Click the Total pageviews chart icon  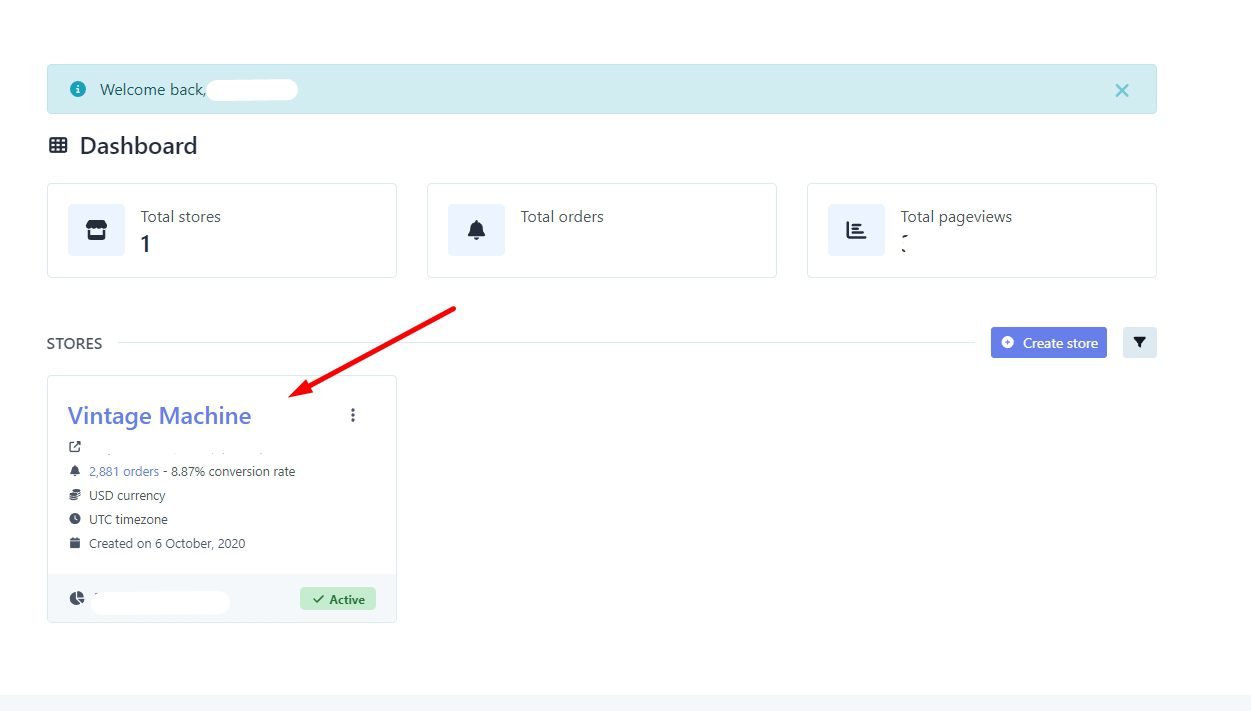(x=856, y=230)
